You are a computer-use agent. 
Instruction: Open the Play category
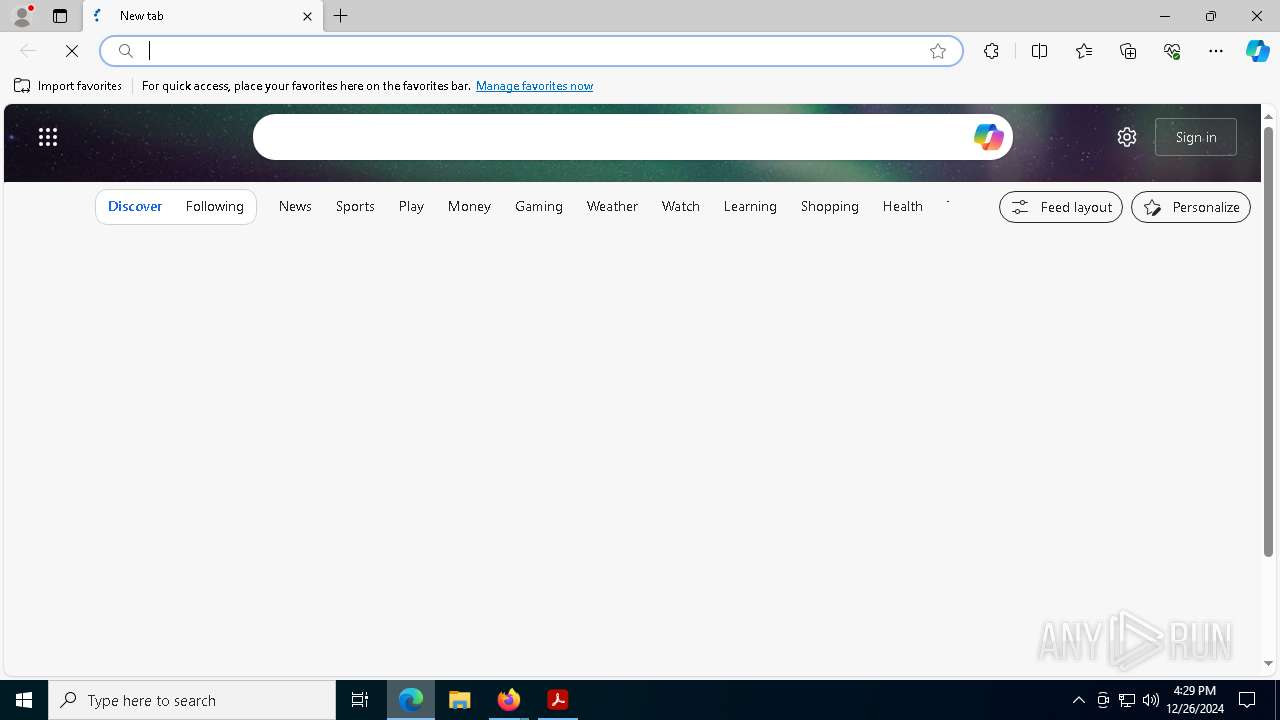411,206
